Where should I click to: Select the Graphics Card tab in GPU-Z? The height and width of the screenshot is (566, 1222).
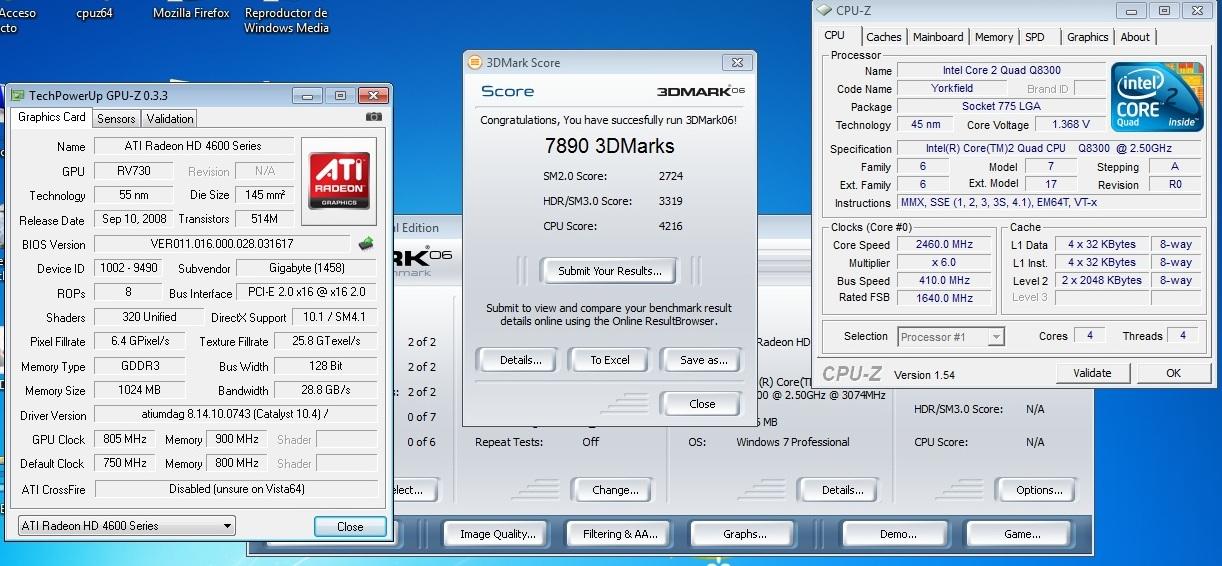coord(52,117)
